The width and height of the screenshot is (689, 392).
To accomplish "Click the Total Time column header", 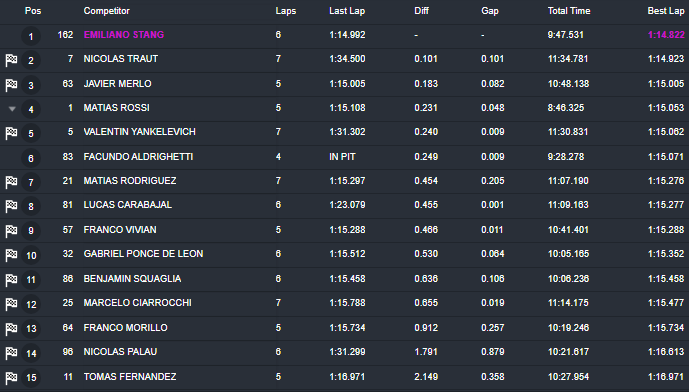I will pos(569,11).
